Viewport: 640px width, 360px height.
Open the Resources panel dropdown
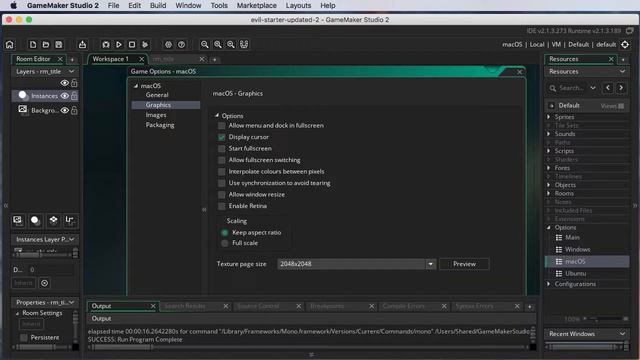pyautogui.click(x=622, y=71)
